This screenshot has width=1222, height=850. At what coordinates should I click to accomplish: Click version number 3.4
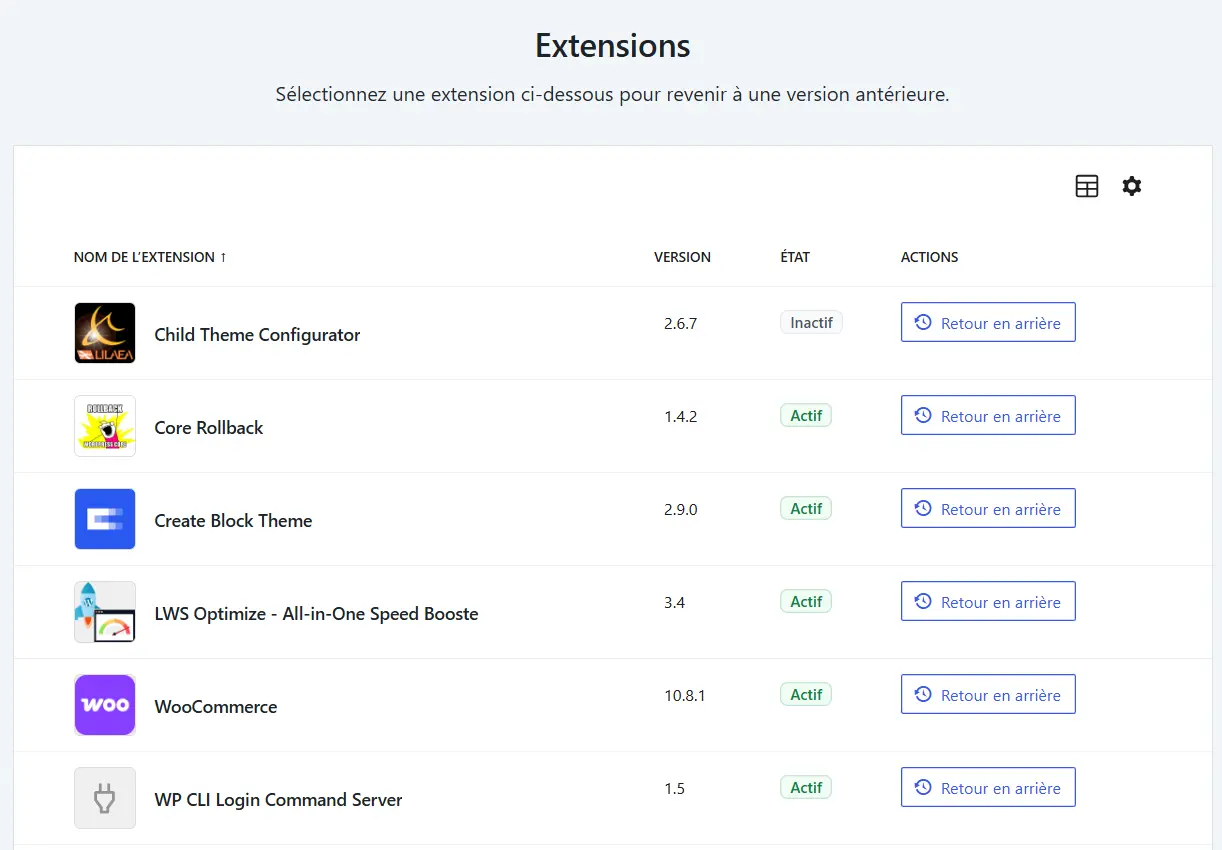pos(674,602)
